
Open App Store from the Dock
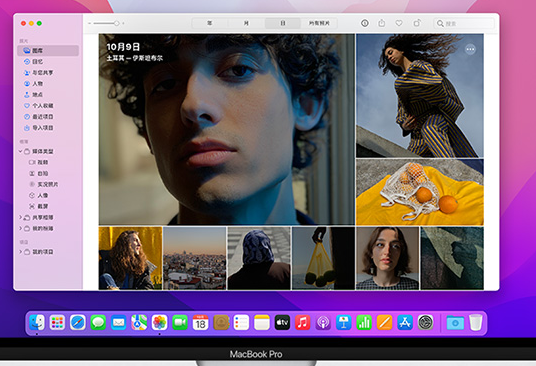click(x=405, y=322)
